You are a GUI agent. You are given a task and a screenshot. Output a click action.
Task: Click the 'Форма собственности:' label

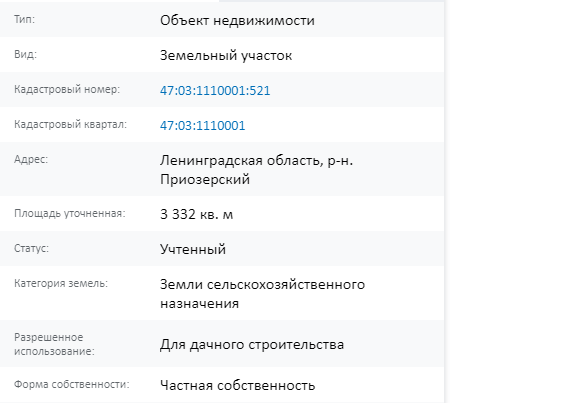pyautogui.click(x=72, y=384)
